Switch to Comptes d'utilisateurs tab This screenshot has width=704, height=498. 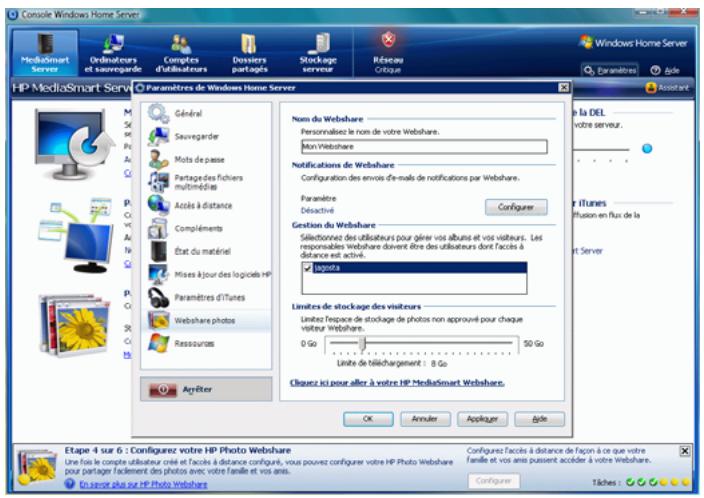point(181,53)
